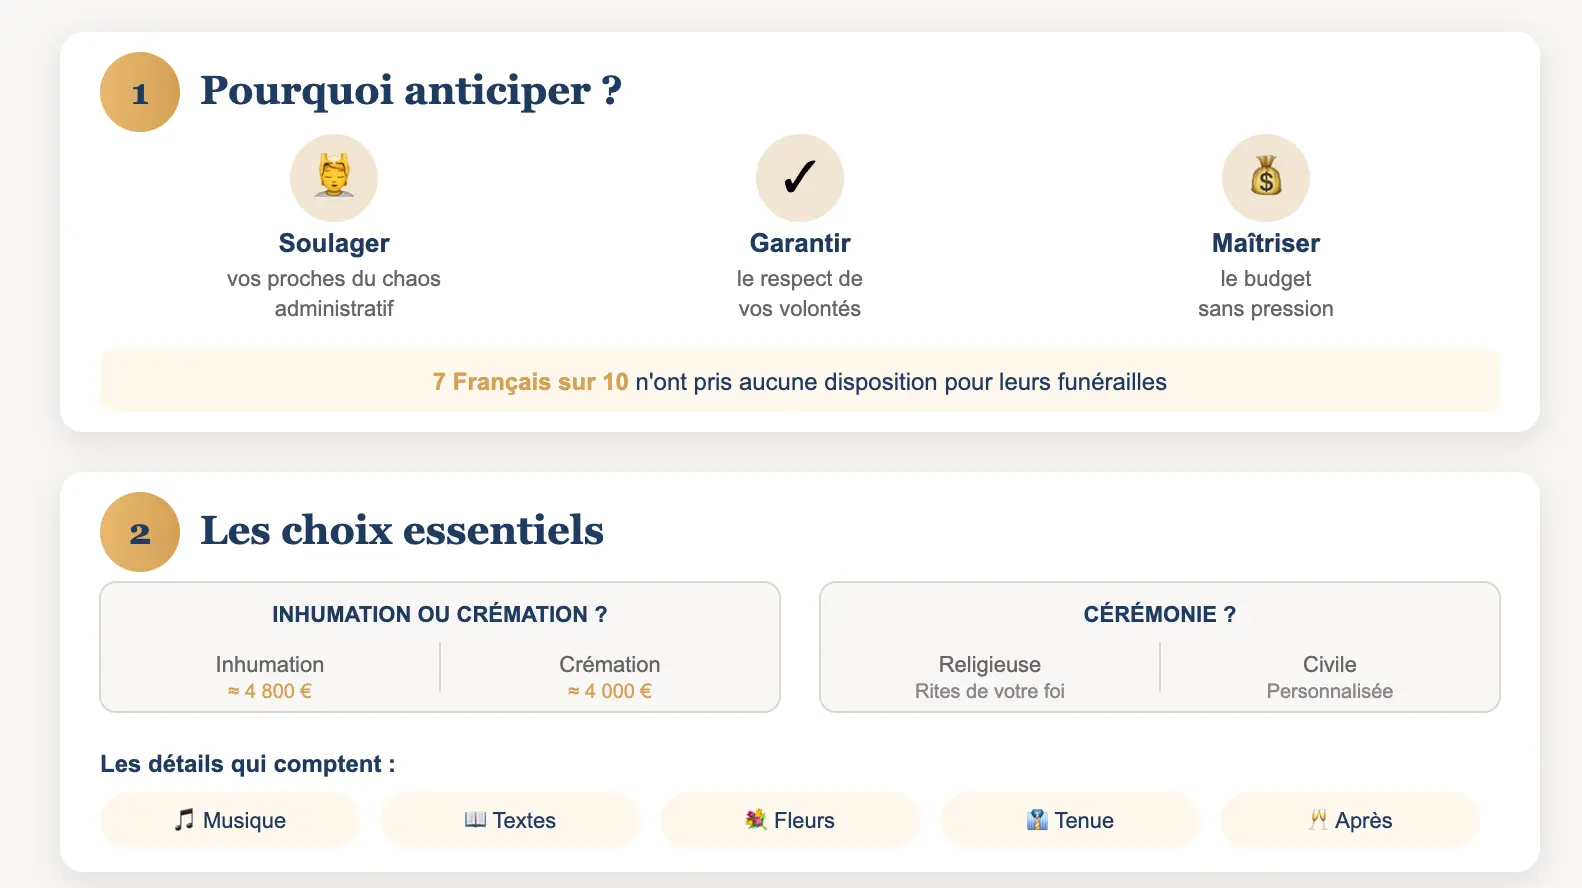Click the massage face icon above Soulager
This screenshot has width=1582, height=888.
(x=334, y=177)
